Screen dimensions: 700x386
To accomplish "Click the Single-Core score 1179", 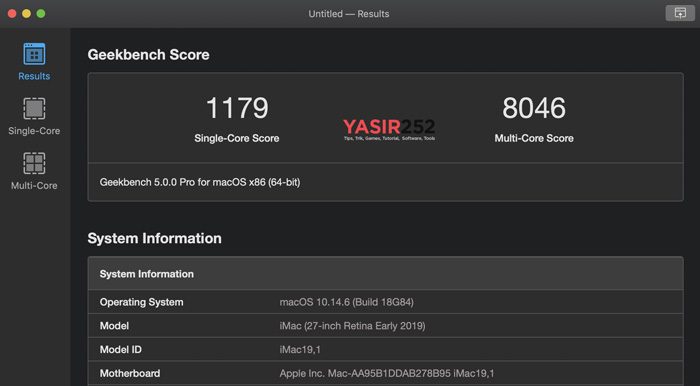I will pos(237,108).
